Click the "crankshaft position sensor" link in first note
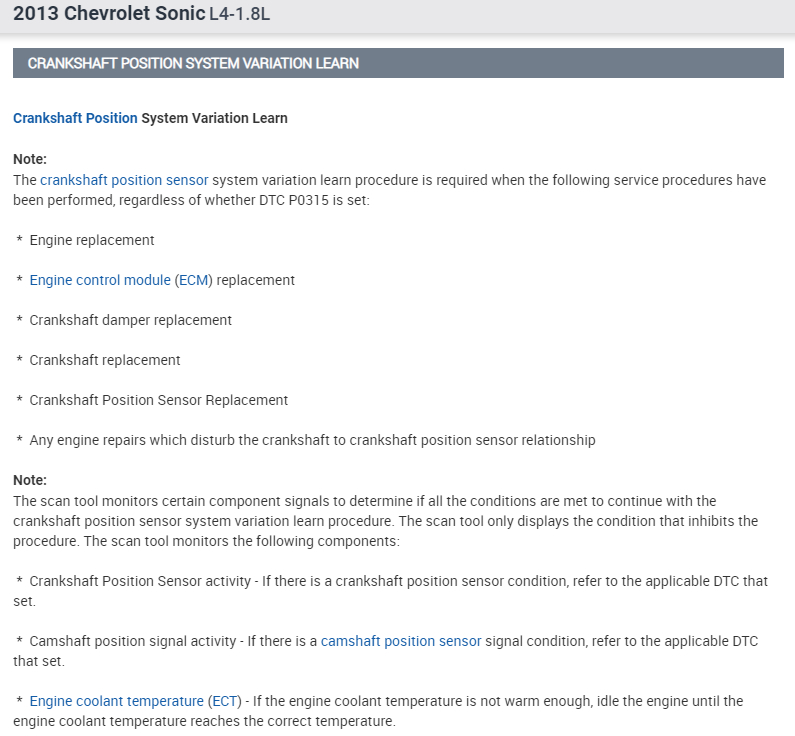 [124, 180]
